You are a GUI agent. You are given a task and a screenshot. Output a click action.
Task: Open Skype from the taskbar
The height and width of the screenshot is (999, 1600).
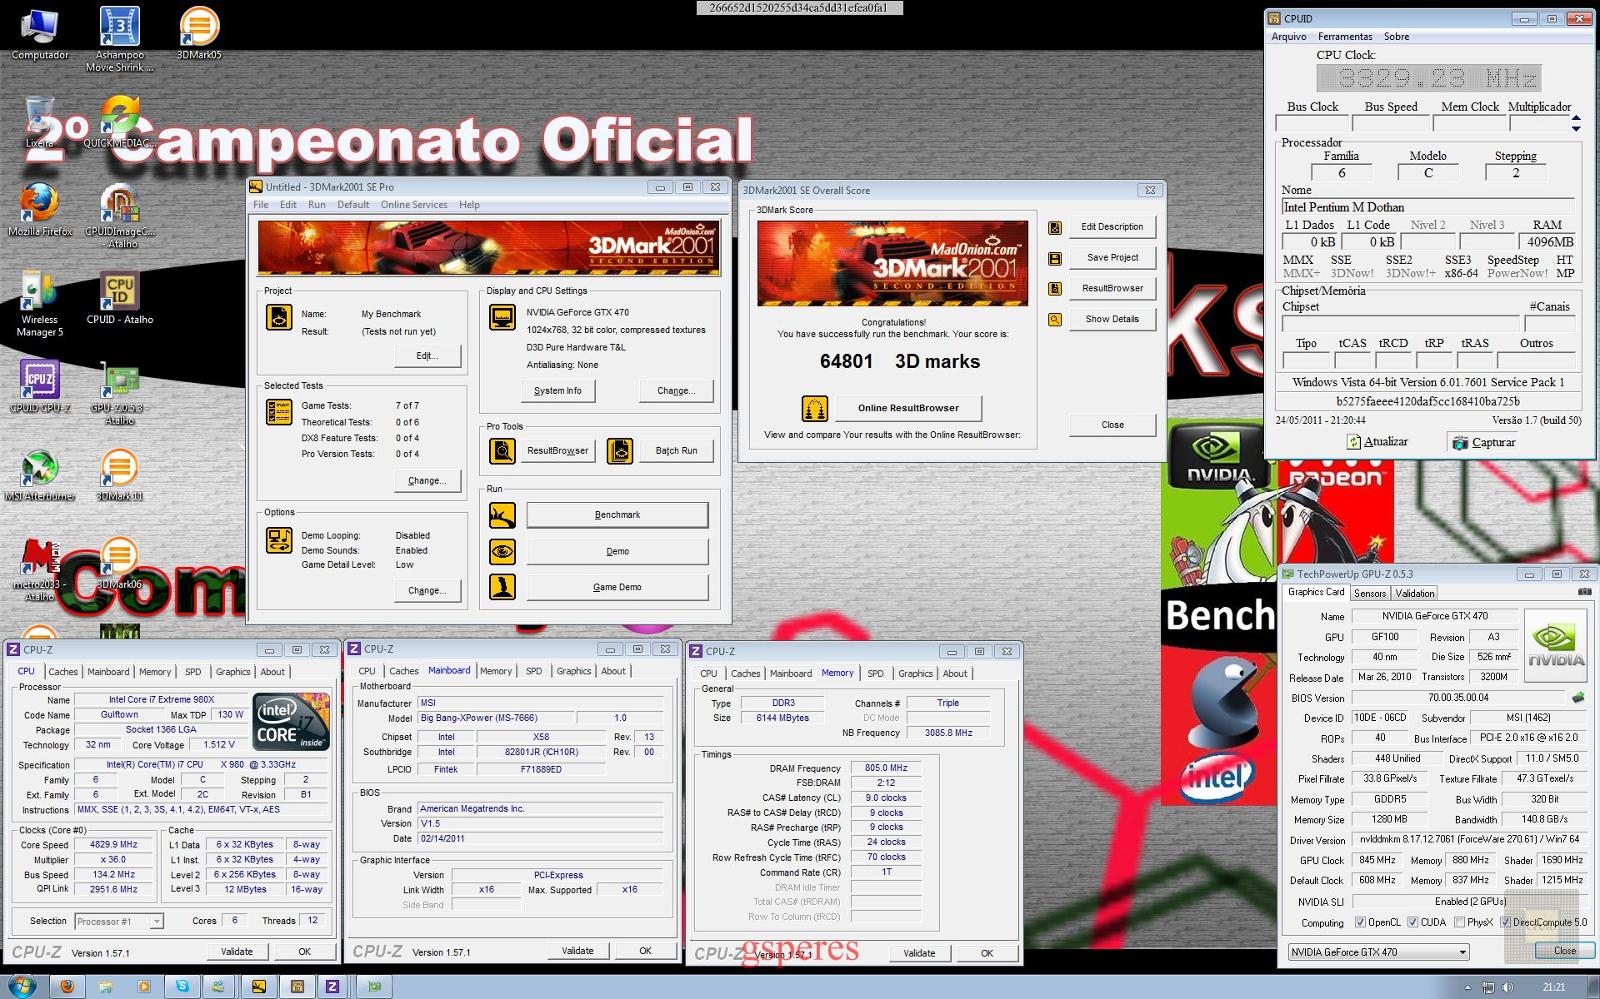click(182, 987)
